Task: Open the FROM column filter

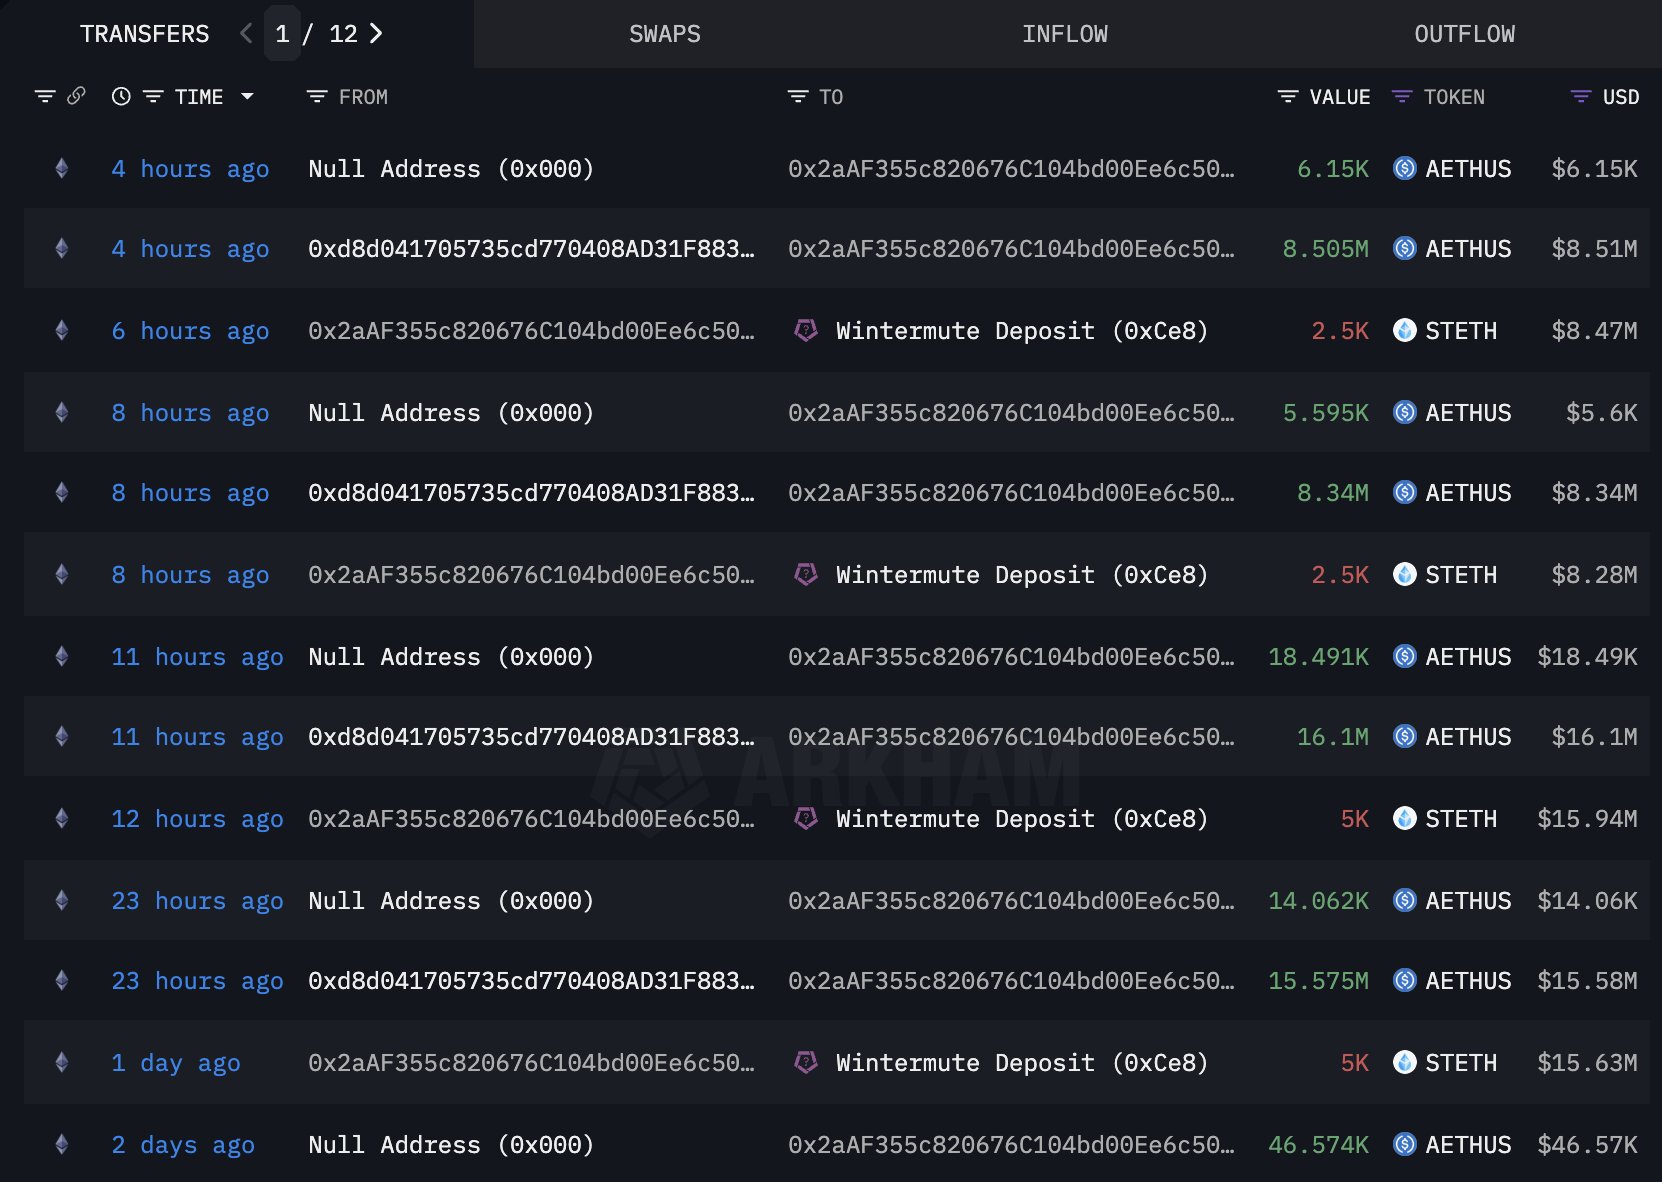Action: (x=317, y=97)
